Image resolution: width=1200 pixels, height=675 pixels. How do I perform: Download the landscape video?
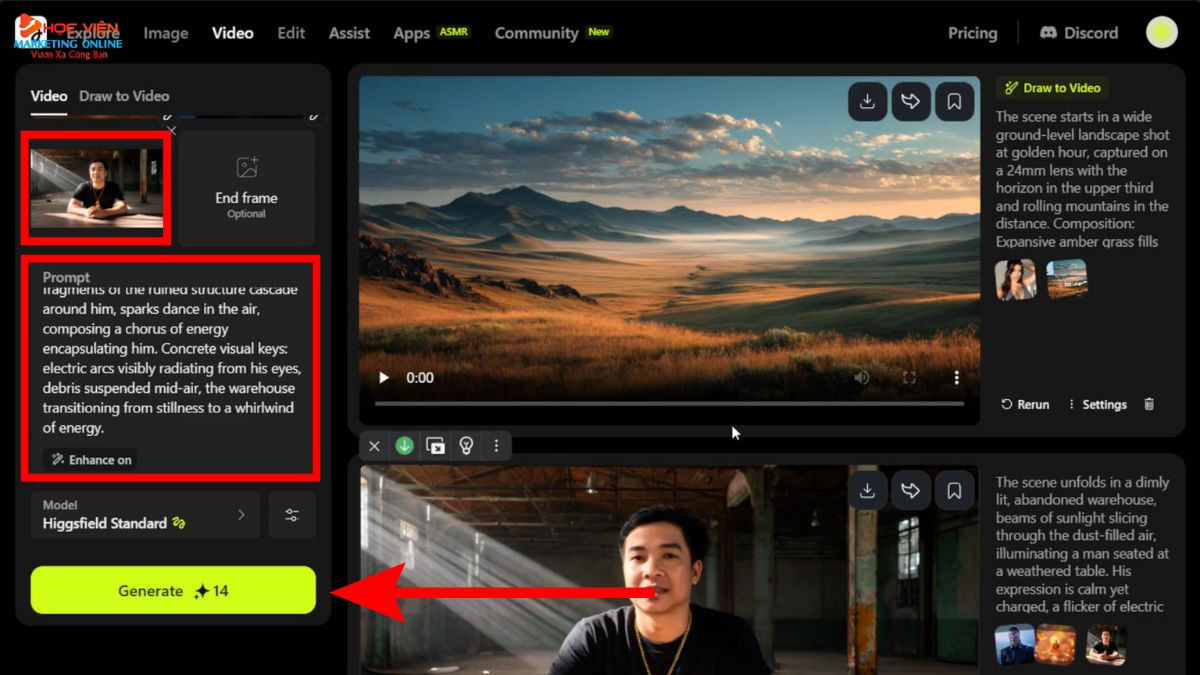[x=868, y=101]
